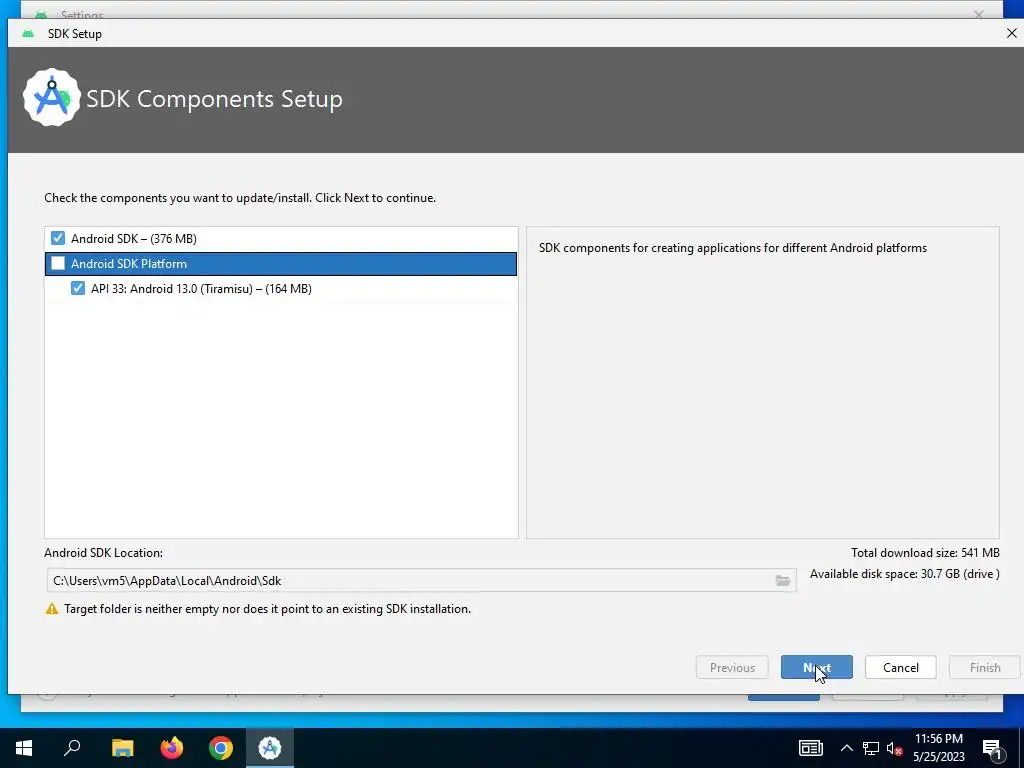The image size is (1024, 768).
Task: Open the muted volume tray icon
Action: (x=894, y=748)
